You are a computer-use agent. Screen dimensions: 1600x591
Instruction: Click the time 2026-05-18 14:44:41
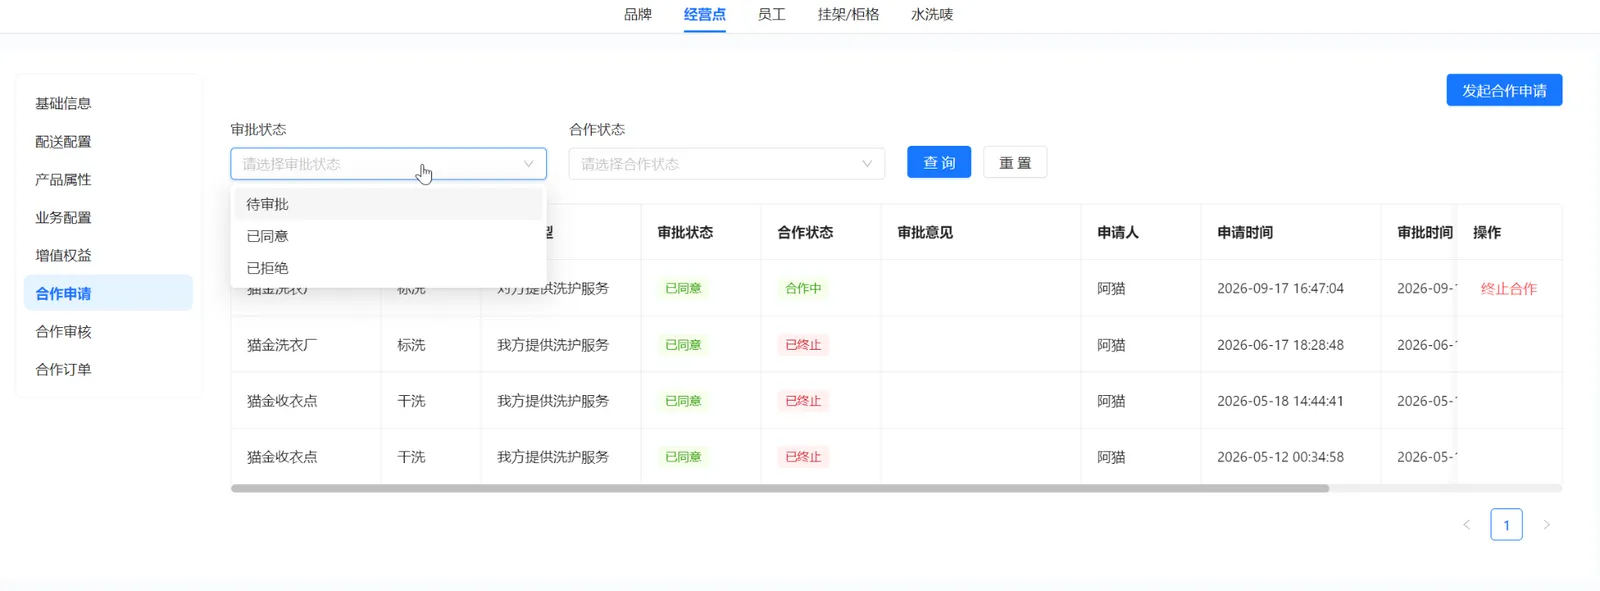coord(1280,401)
